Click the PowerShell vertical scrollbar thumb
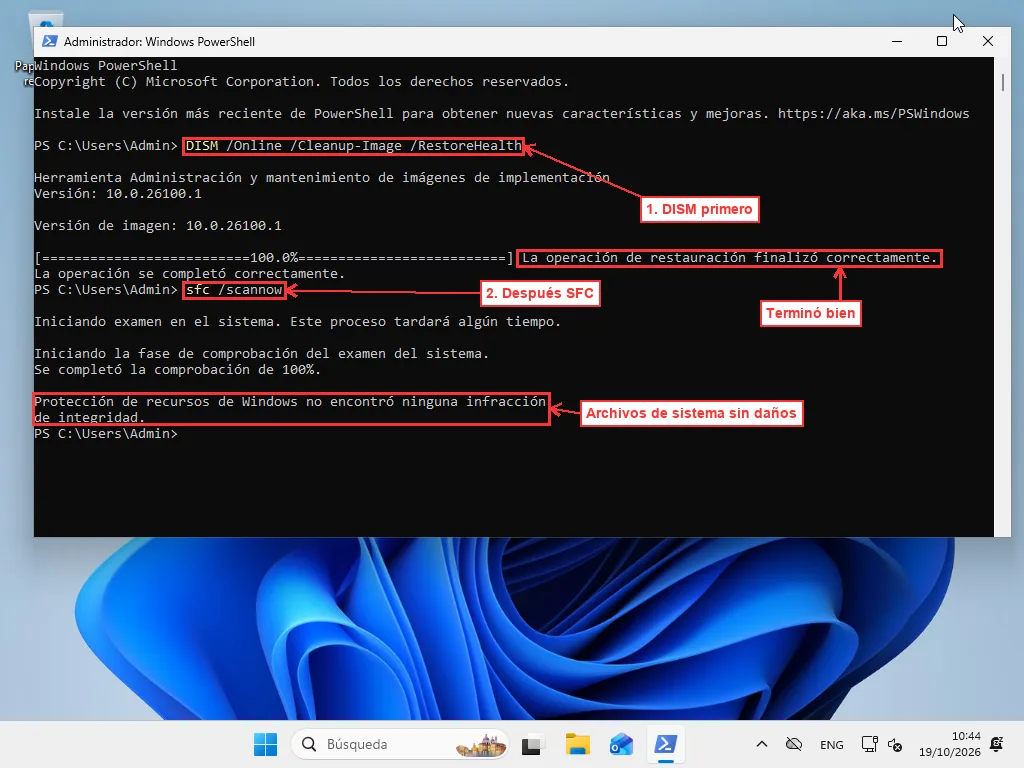The image size is (1024, 768). pos(1002,82)
